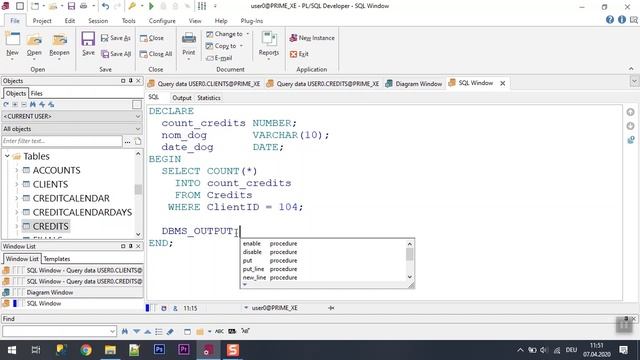The image size is (640, 360).
Task: Open the Find text combo box dropdown
Action: tap(113, 331)
